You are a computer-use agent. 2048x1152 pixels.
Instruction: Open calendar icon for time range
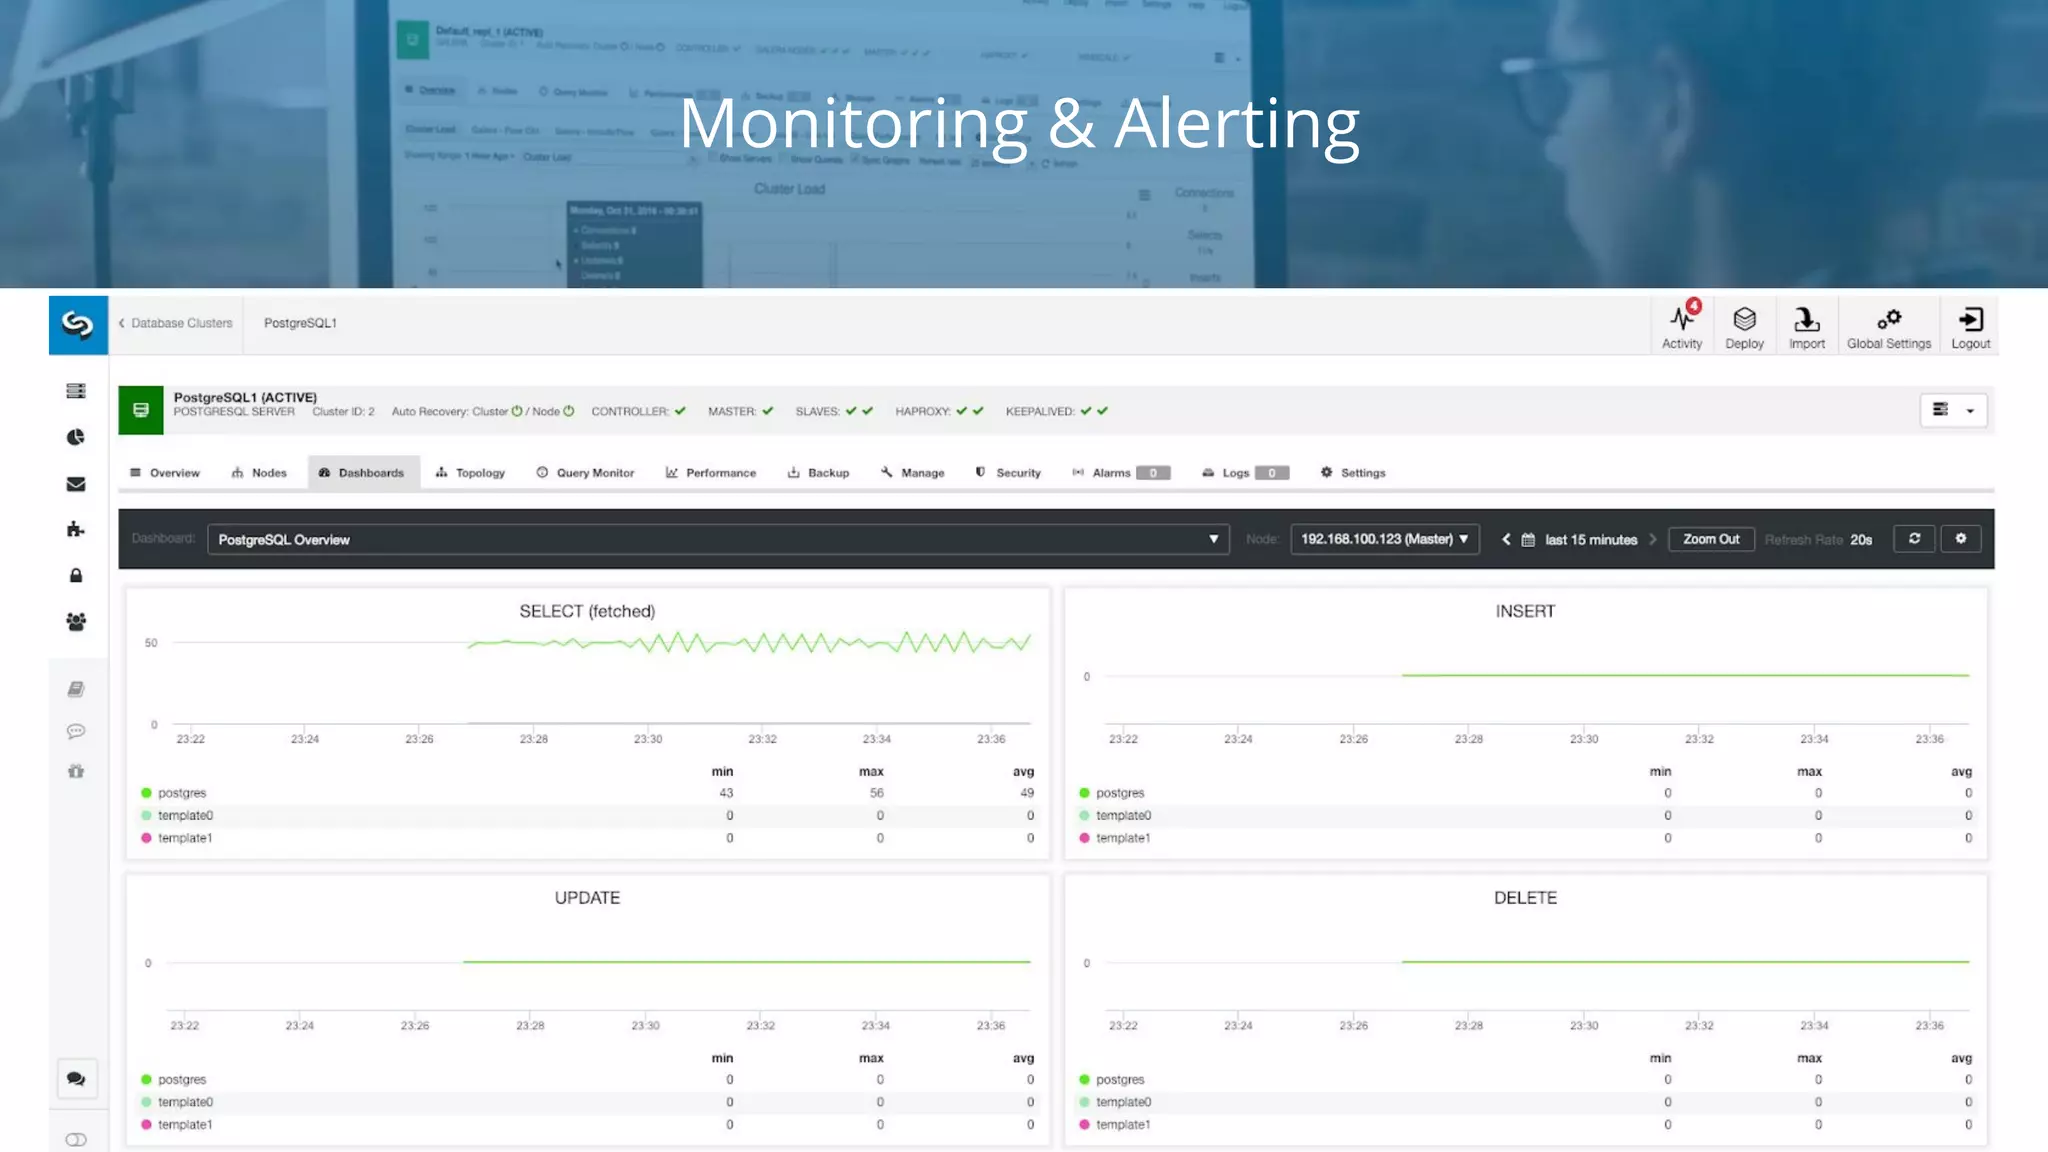1528,539
